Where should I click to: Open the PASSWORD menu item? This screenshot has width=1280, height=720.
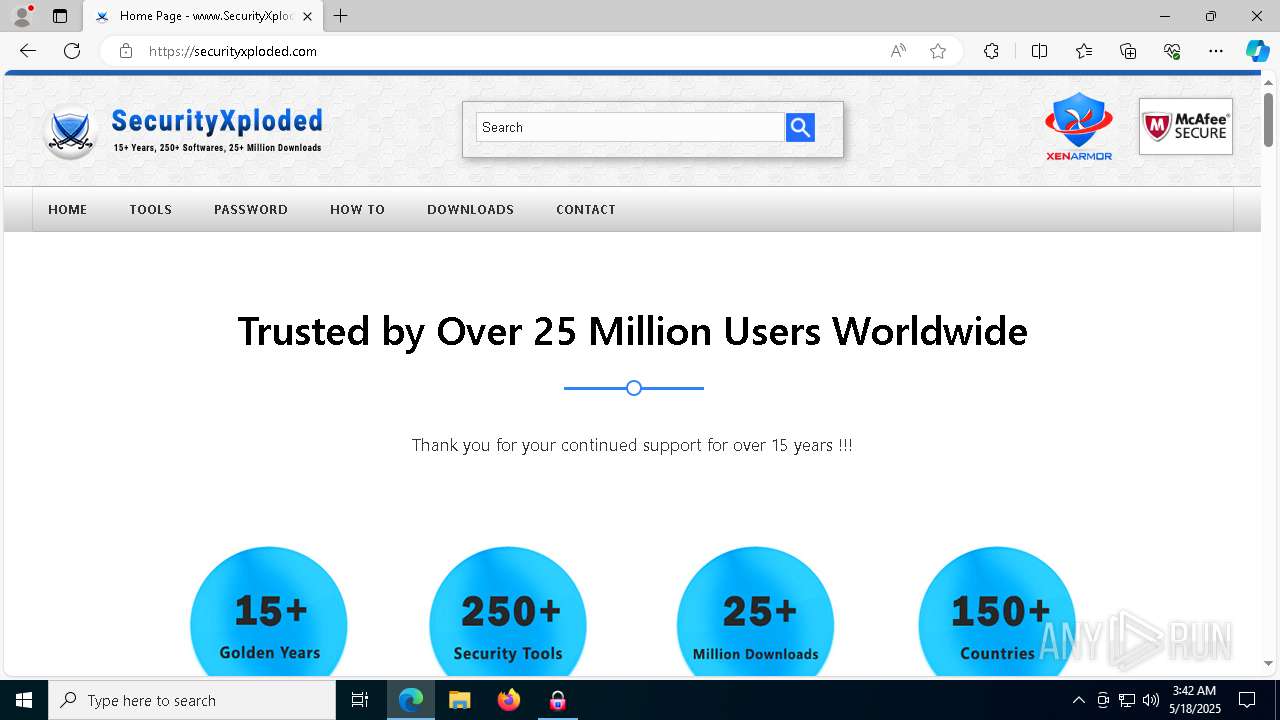[x=251, y=209]
